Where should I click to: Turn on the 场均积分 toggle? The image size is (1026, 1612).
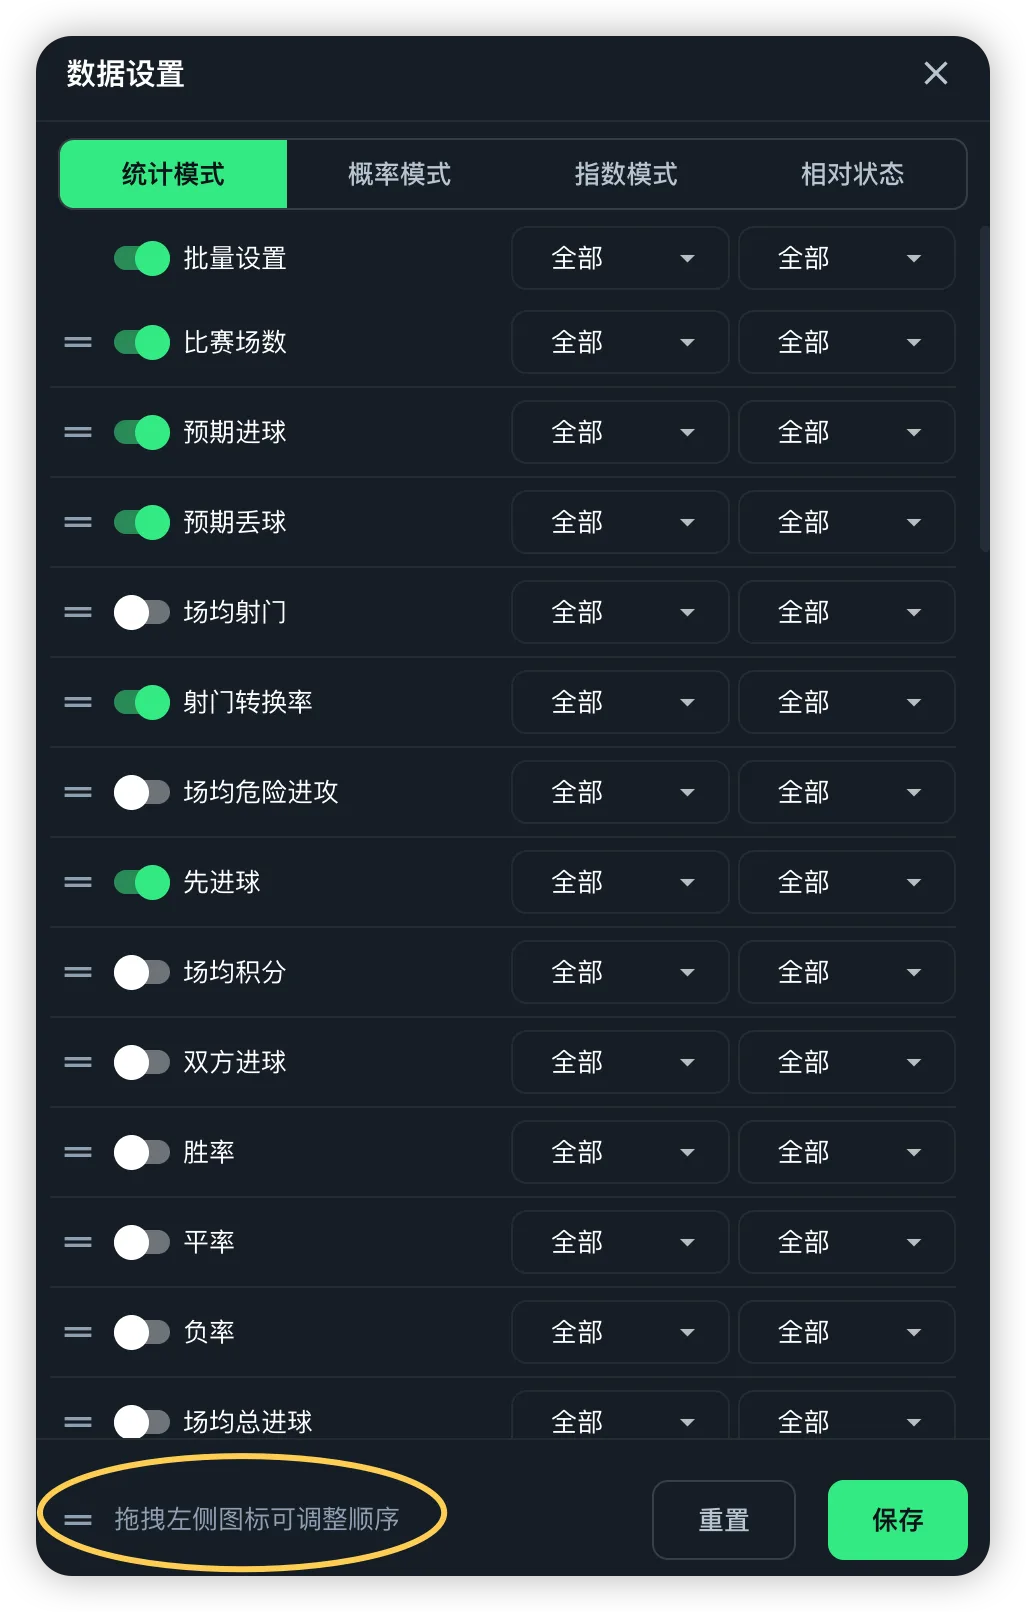[142, 972]
